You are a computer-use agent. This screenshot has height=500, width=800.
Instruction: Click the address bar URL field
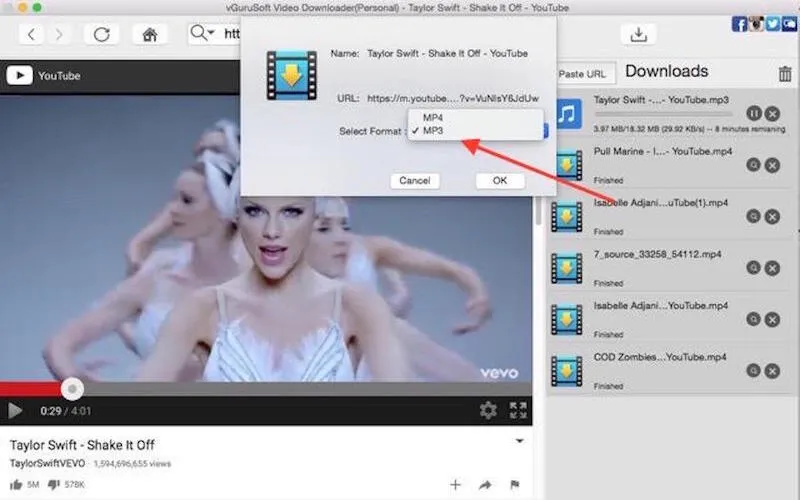(x=232, y=34)
